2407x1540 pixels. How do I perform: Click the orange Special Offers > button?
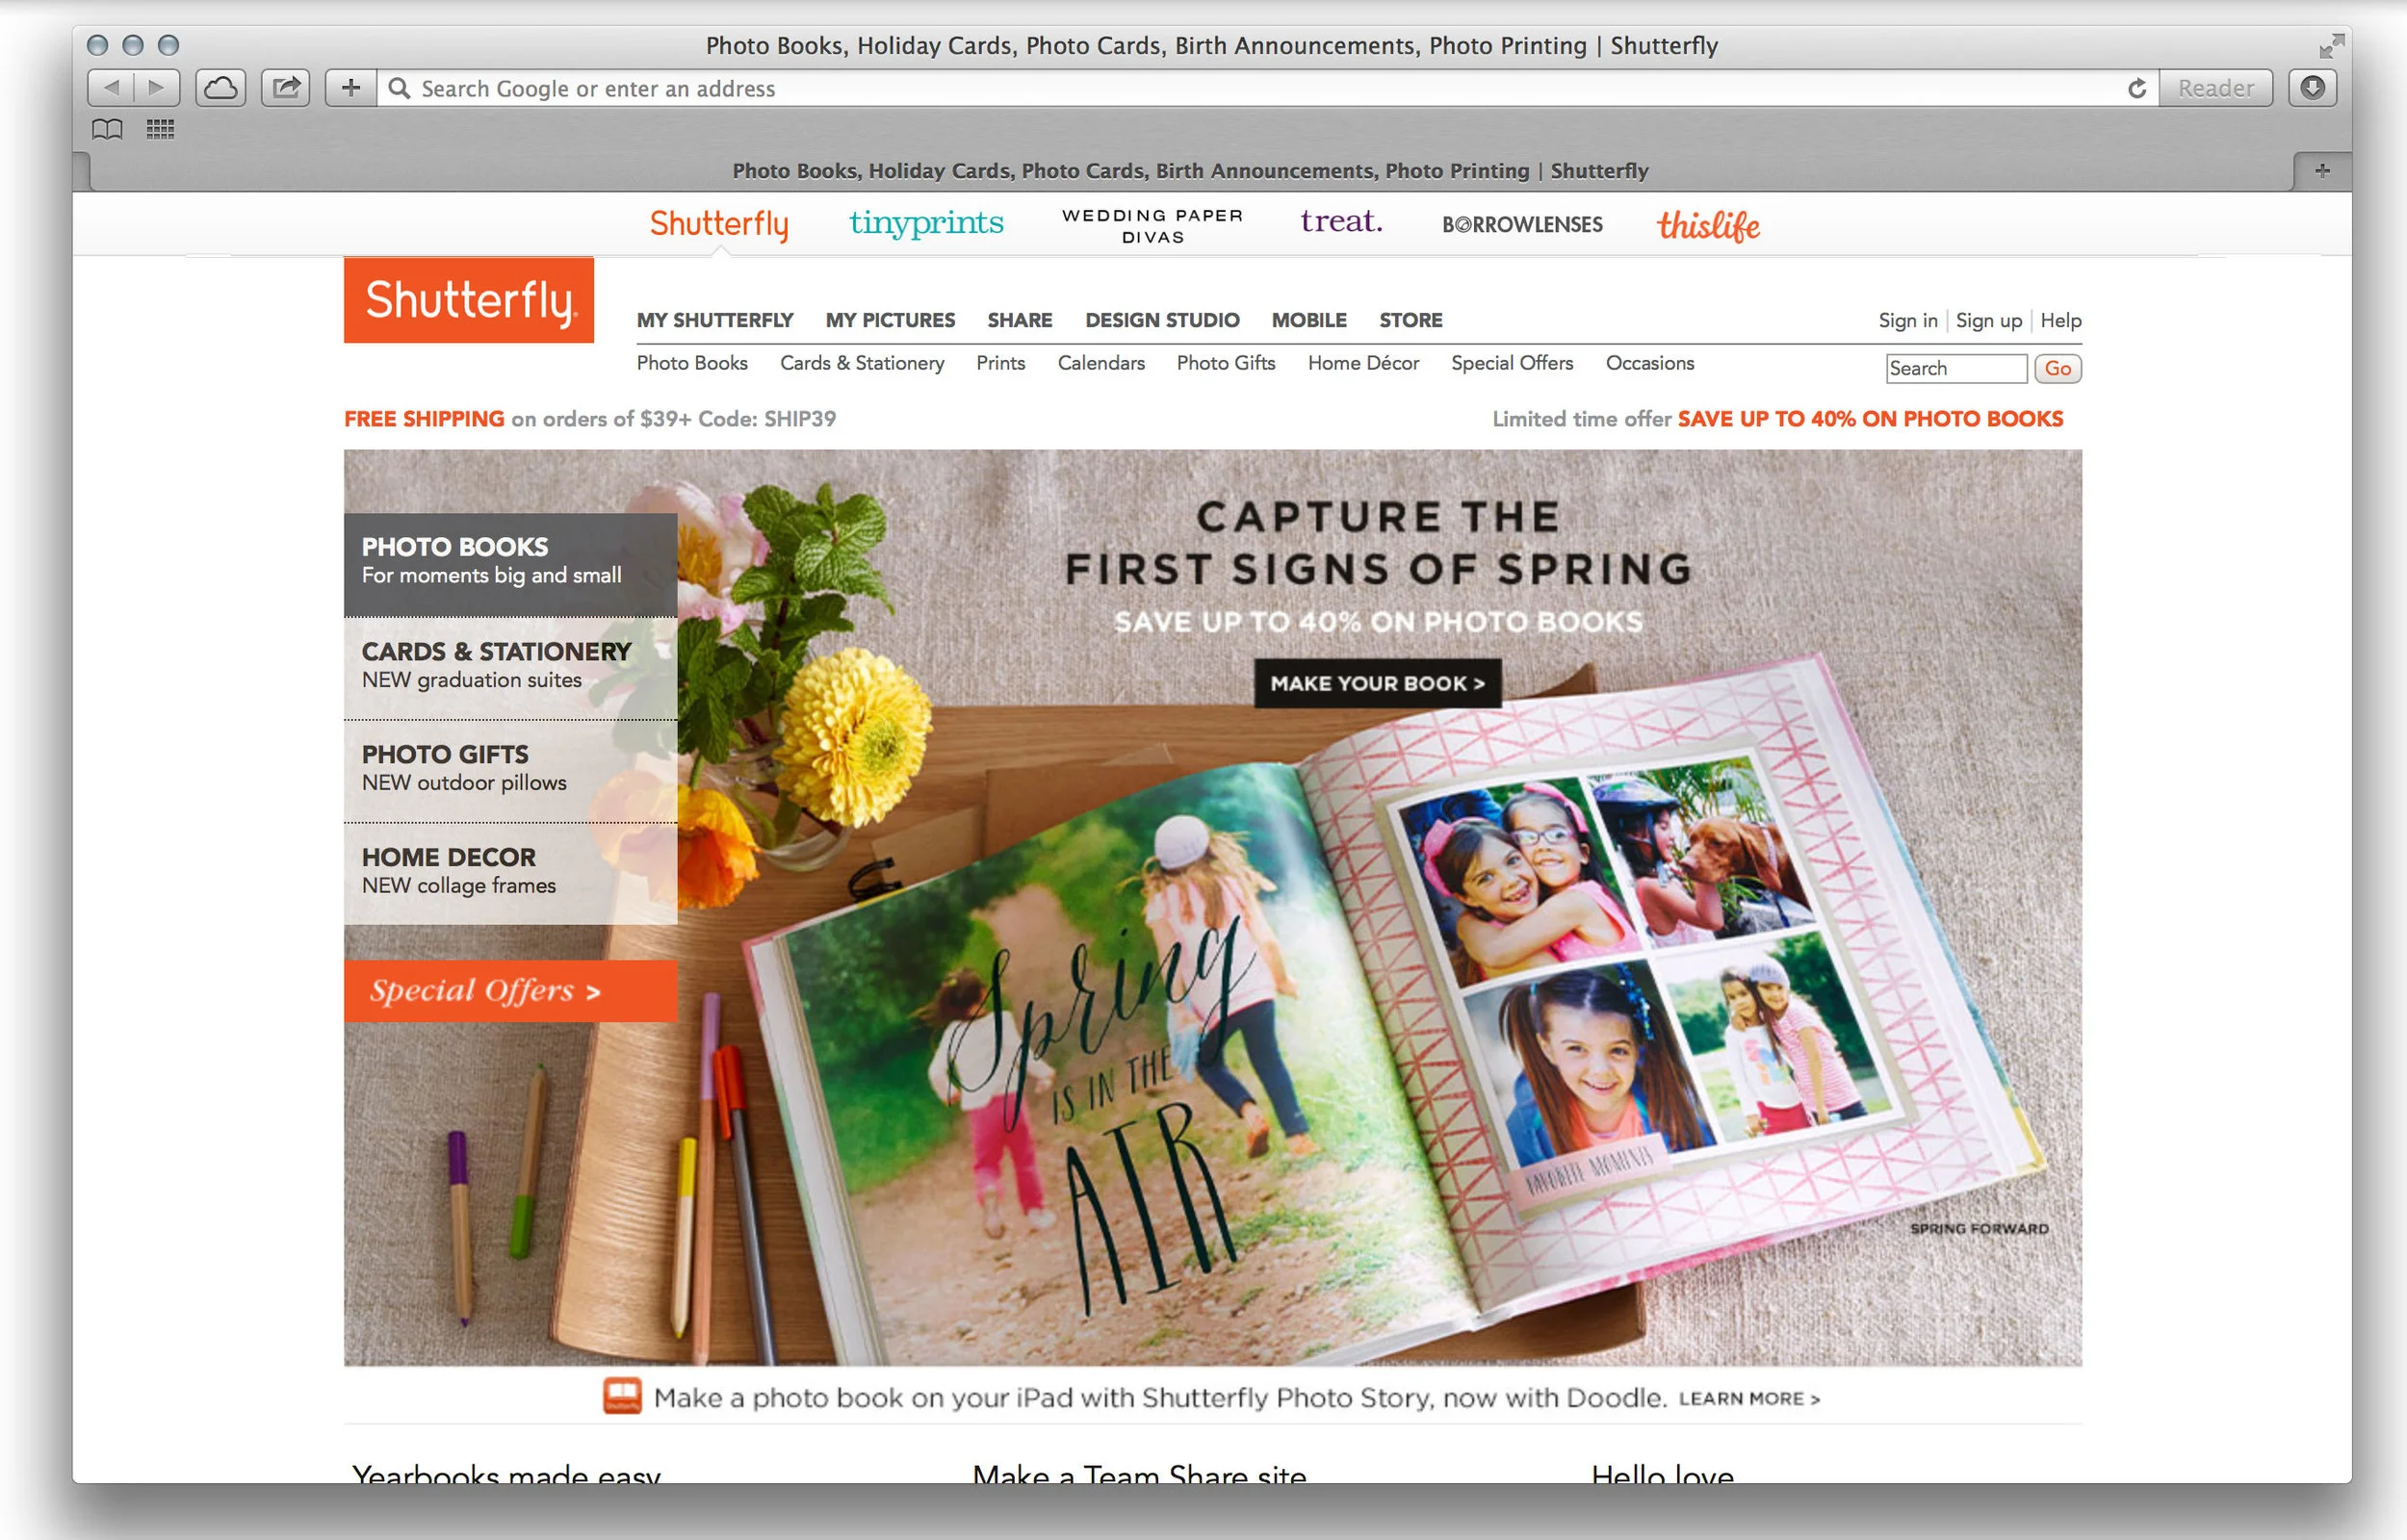pyautogui.click(x=510, y=991)
